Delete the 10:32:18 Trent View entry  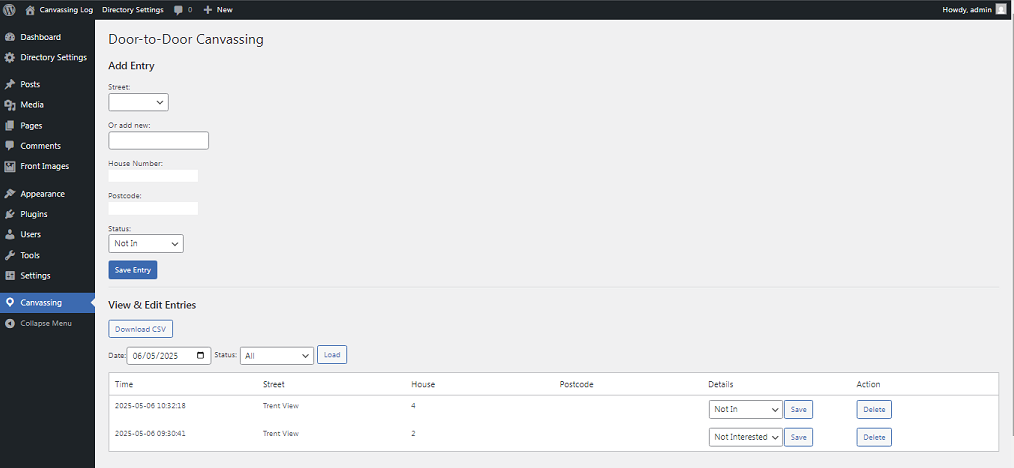tap(873, 409)
